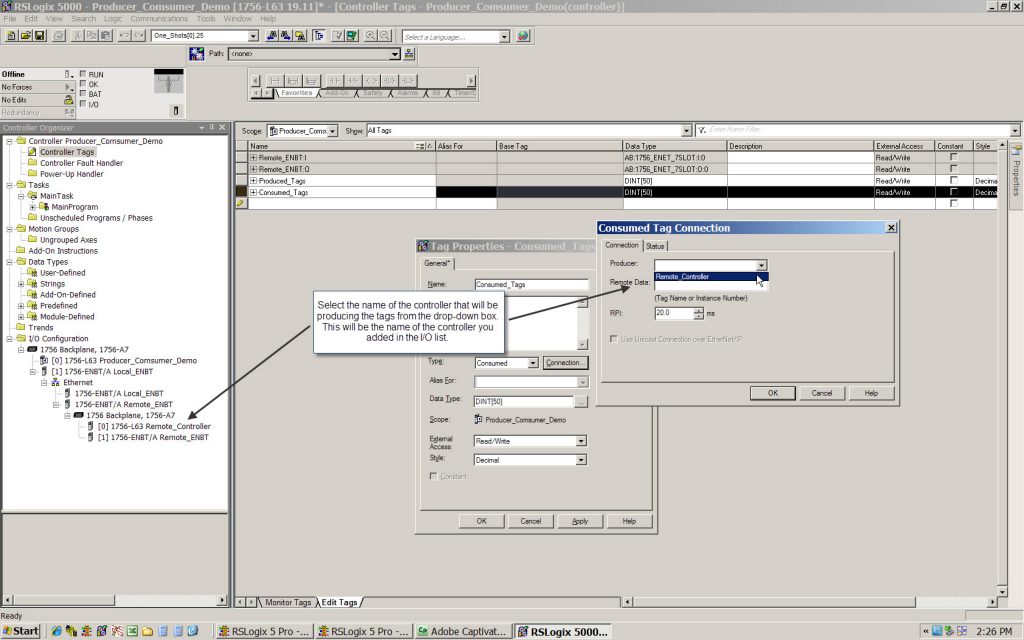Open the Select a Language drop-down
This screenshot has width=1024, height=640.
point(504,37)
